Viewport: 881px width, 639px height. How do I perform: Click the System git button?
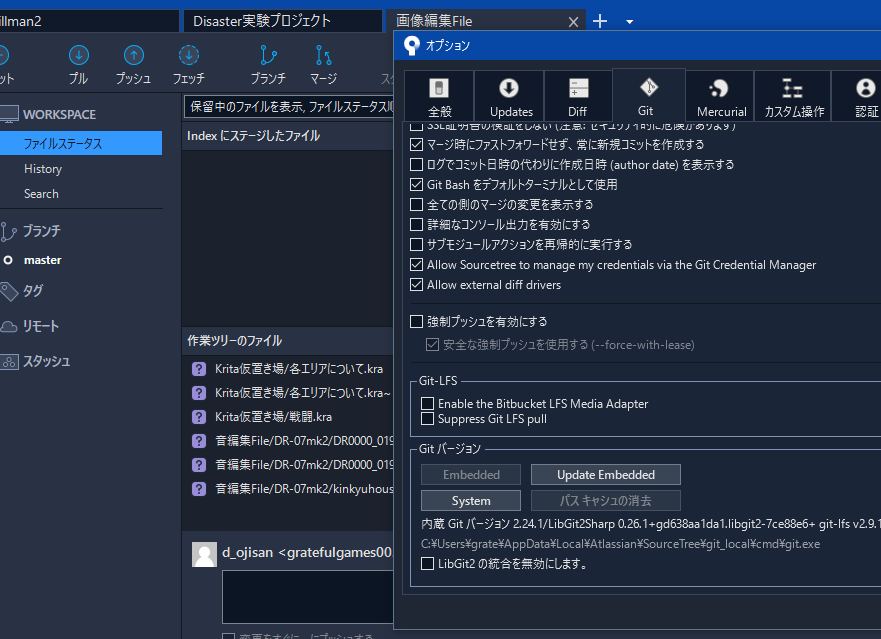471,501
